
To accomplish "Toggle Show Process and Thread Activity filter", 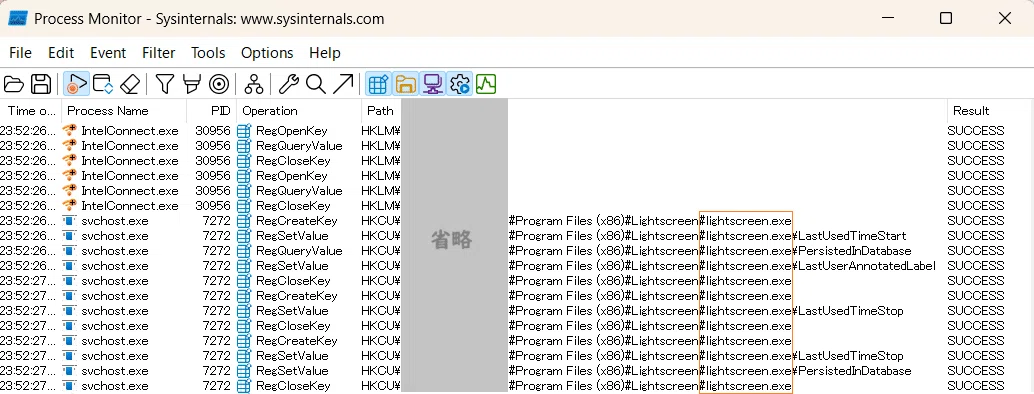I will click(x=460, y=84).
